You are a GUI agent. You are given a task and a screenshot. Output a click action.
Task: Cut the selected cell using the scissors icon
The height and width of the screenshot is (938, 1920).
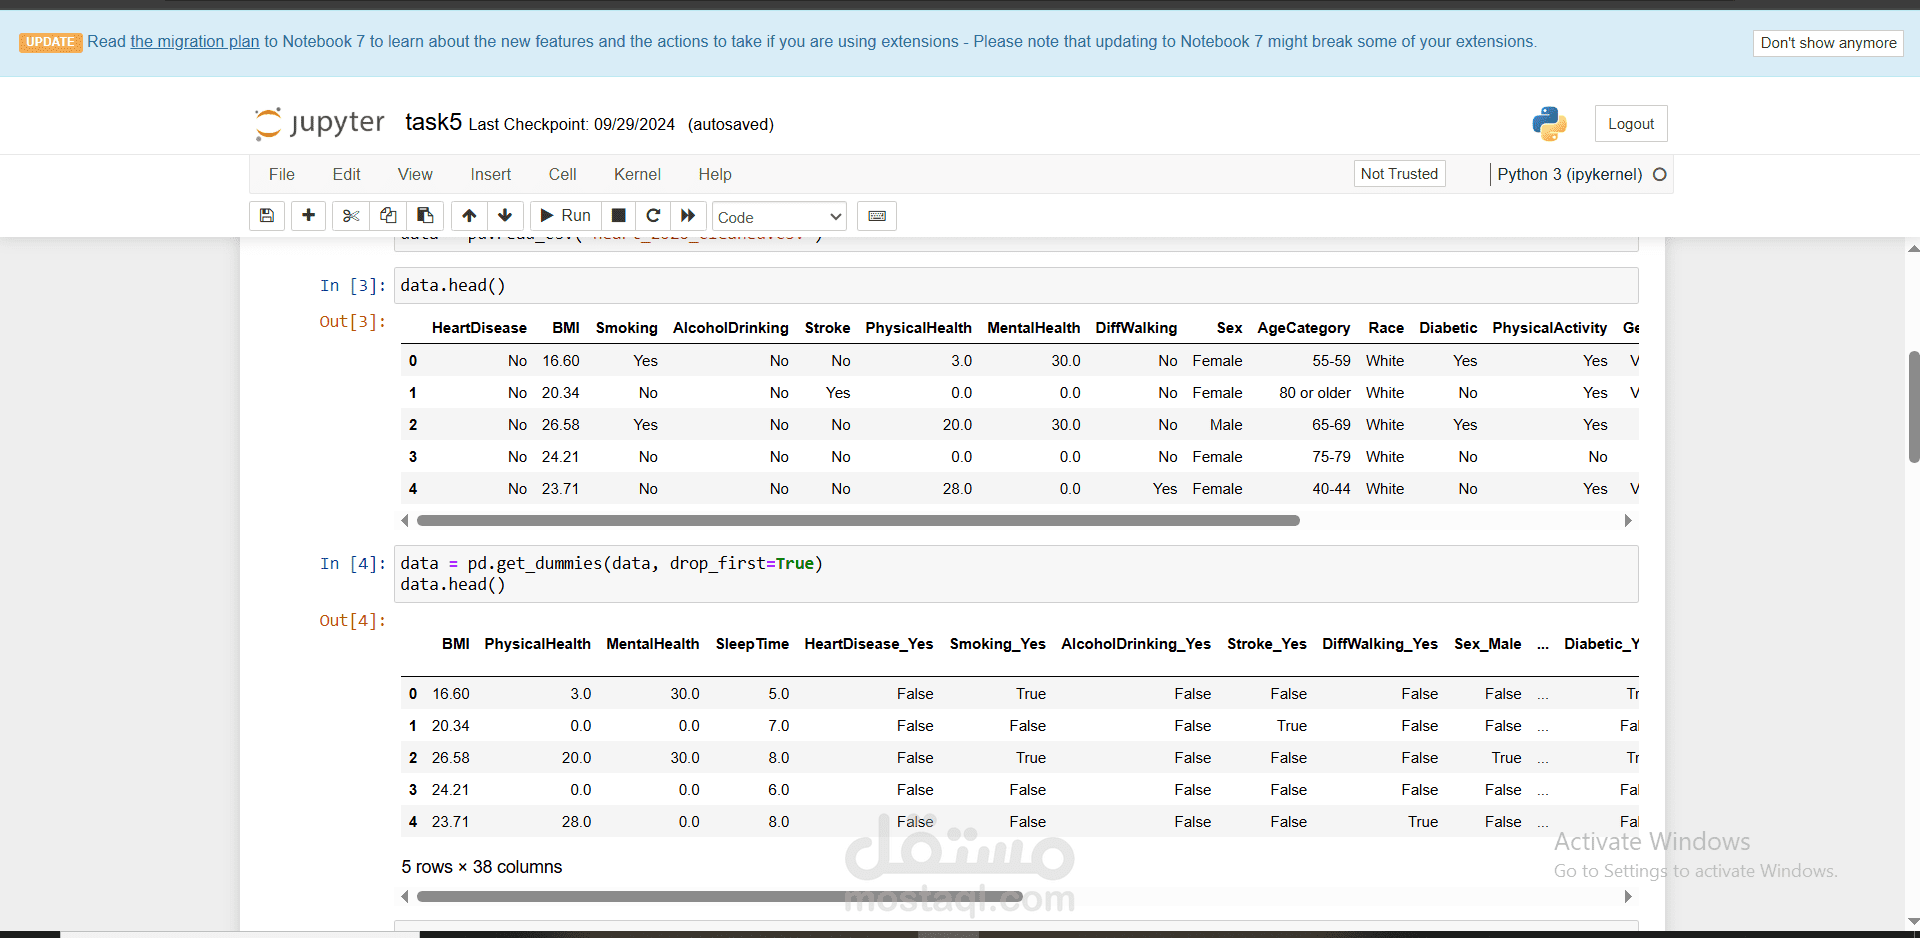click(x=349, y=215)
